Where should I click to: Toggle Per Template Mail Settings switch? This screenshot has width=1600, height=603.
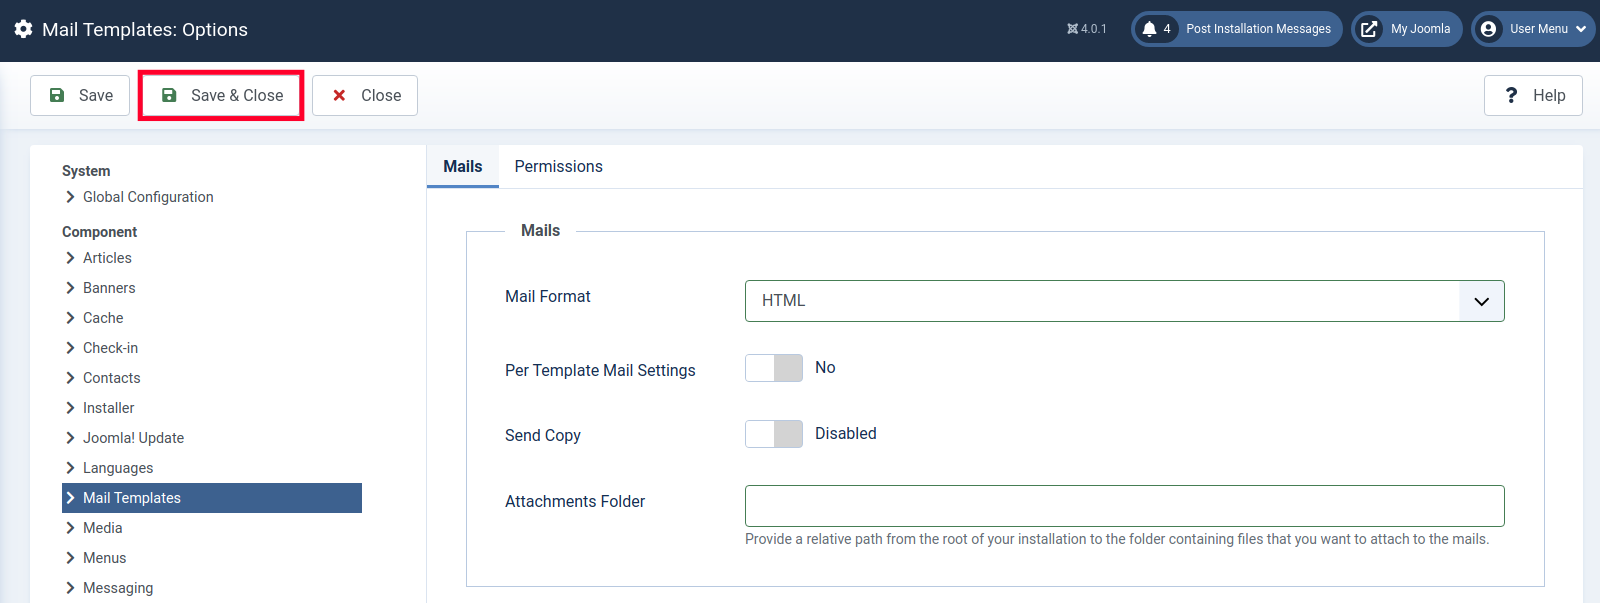click(x=774, y=368)
